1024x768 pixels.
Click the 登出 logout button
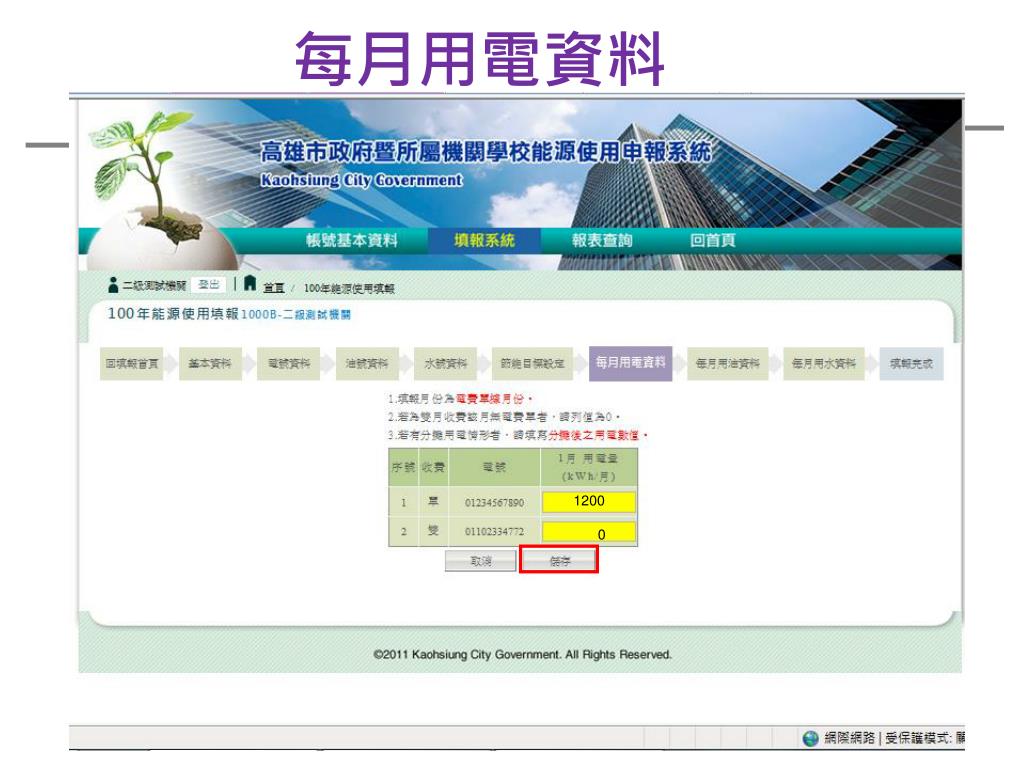coord(208,285)
